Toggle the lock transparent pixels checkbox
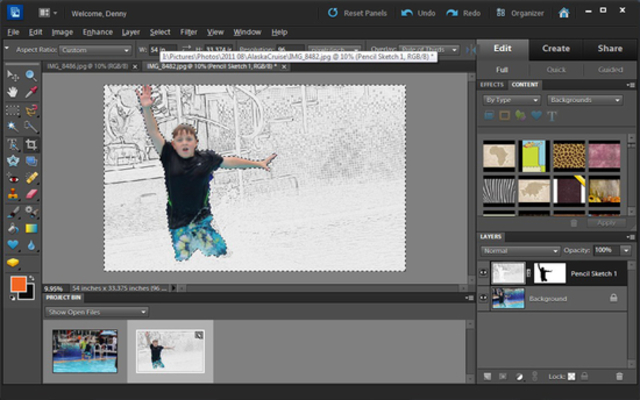Viewport: 640px width, 400px height. [x=573, y=376]
